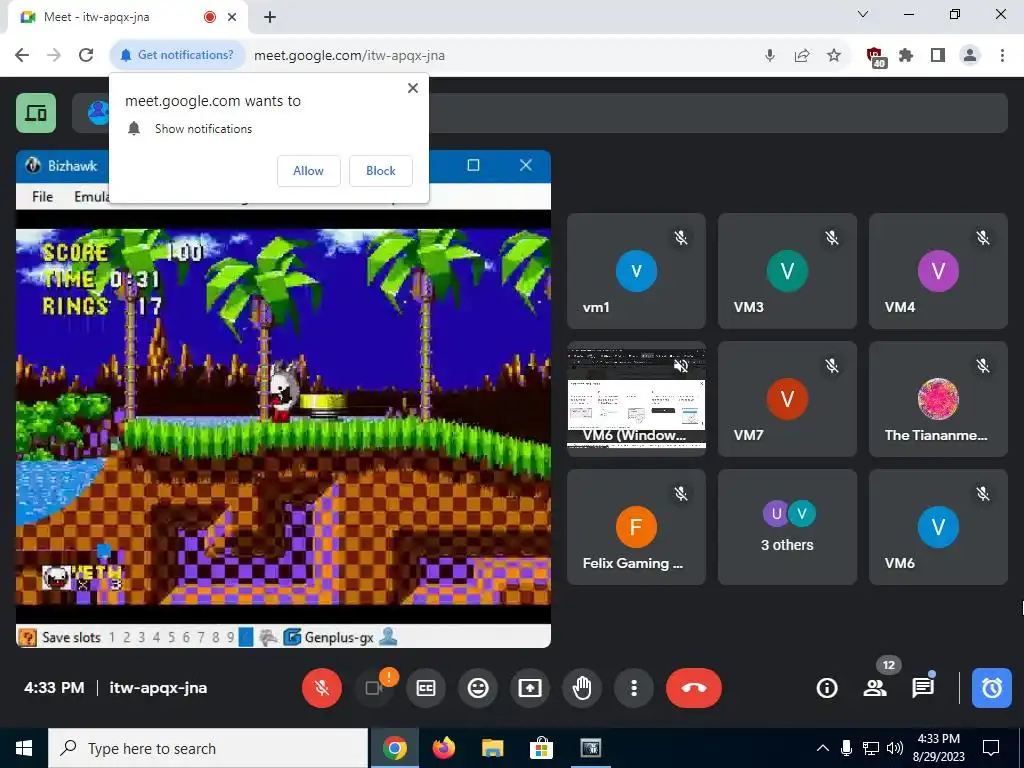Select the VM6 participant tile with blue avatar
Screen dimensions: 1024x768
[x=938, y=527]
